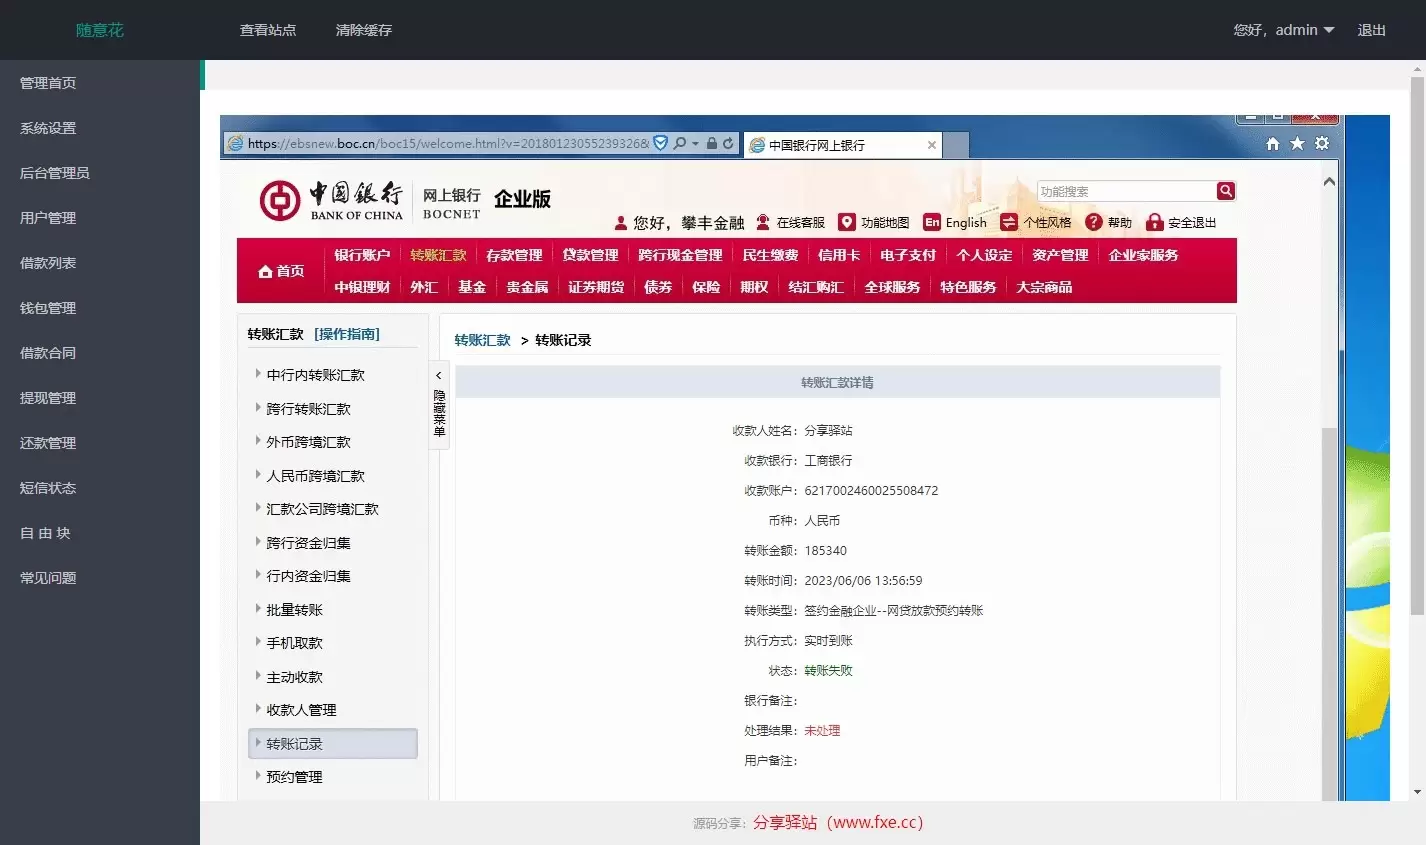The width and height of the screenshot is (1426, 845).
Task: Click 清除缓存 in top bar
Action: (364, 30)
